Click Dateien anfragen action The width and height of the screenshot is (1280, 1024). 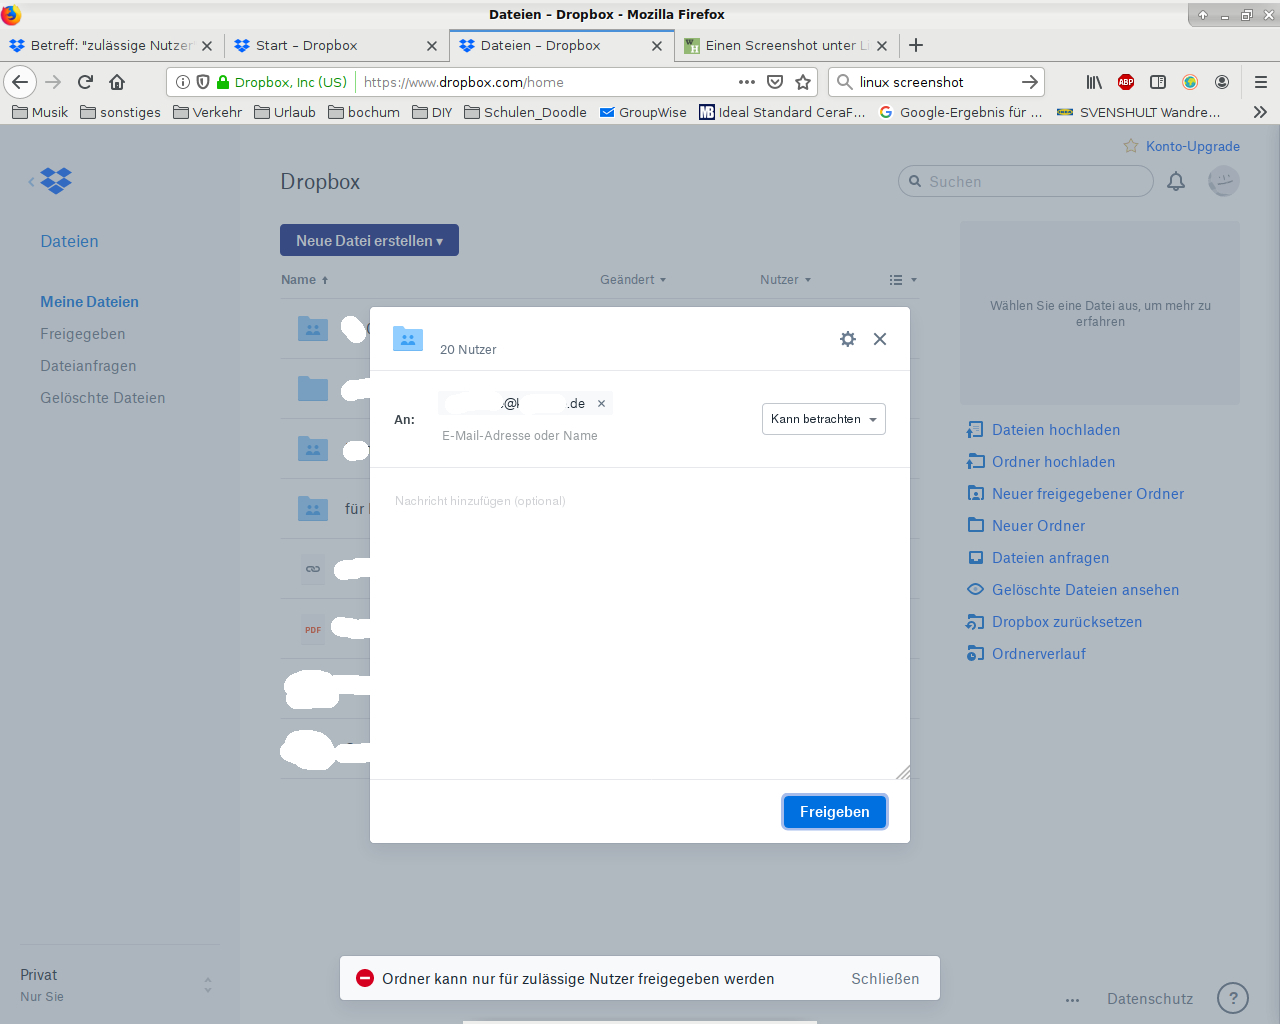pyautogui.click(x=1038, y=558)
